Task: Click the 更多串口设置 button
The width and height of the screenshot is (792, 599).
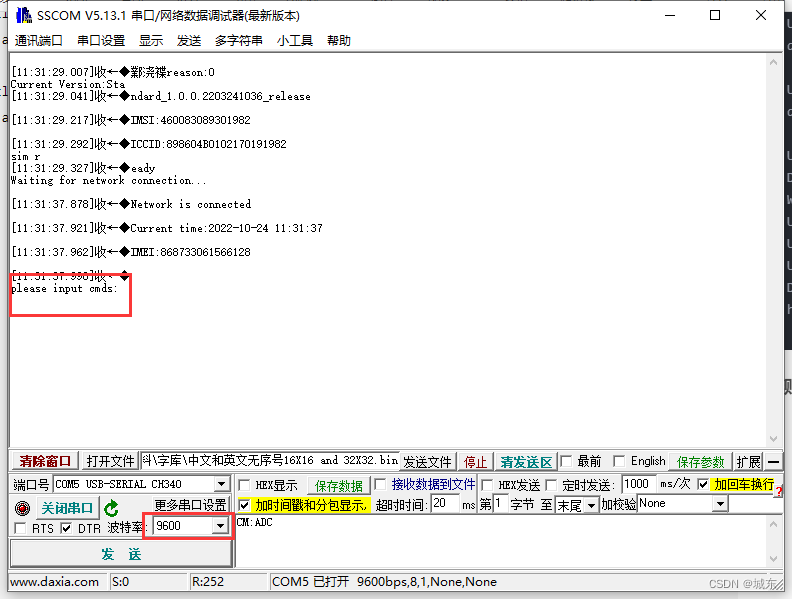Action: pyautogui.click(x=190, y=505)
